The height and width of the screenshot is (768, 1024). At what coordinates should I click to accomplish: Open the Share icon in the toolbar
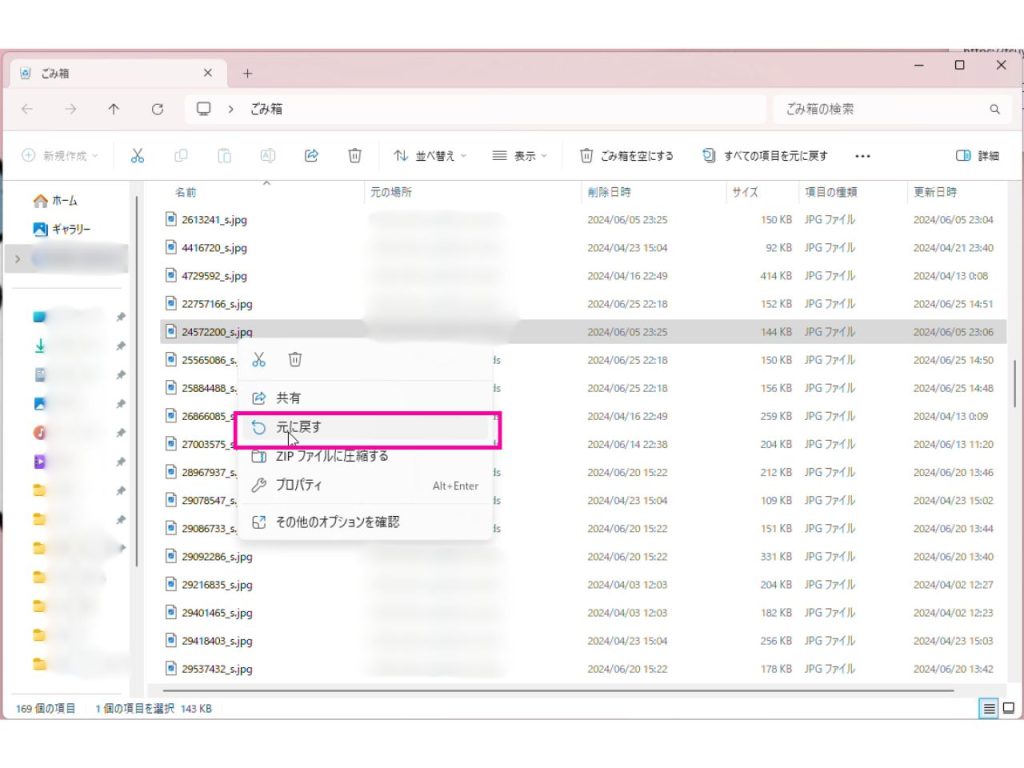pyautogui.click(x=310, y=155)
